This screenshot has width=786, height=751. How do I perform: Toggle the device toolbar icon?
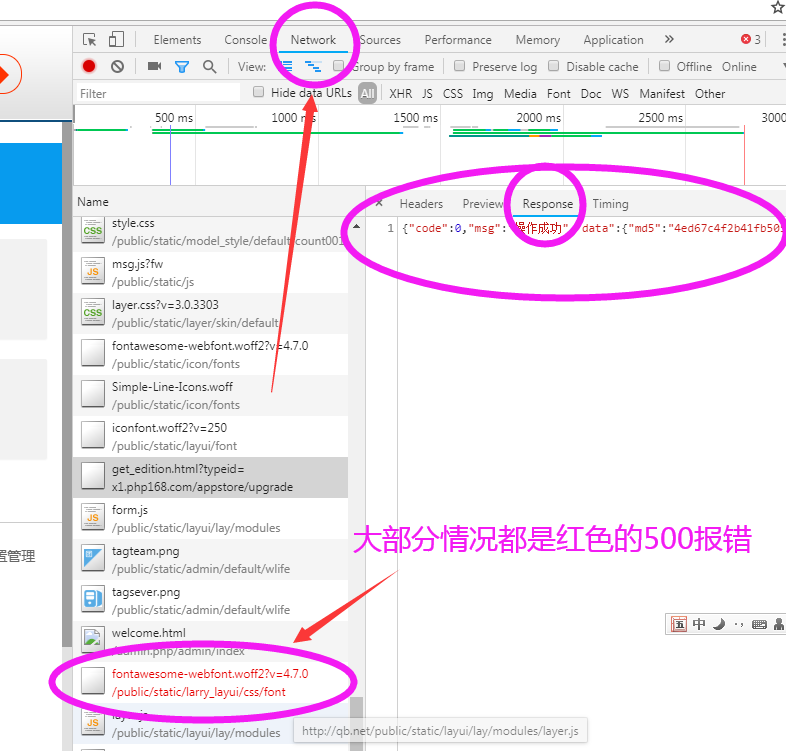coord(116,40)
